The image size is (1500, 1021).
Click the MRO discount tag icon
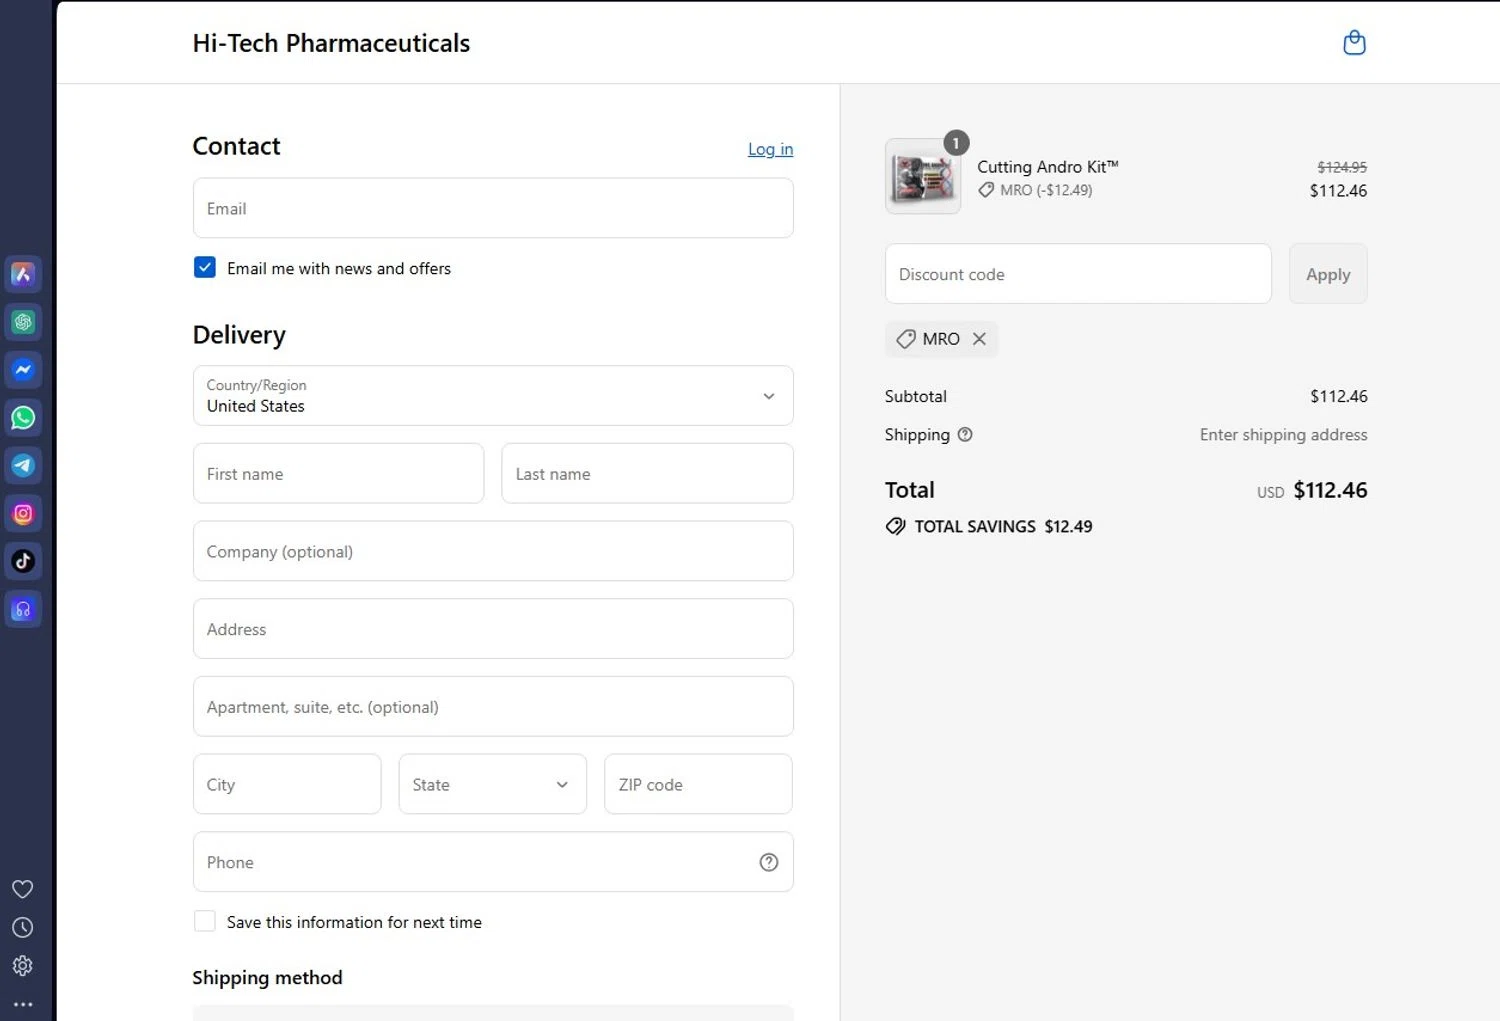point(906,339)
